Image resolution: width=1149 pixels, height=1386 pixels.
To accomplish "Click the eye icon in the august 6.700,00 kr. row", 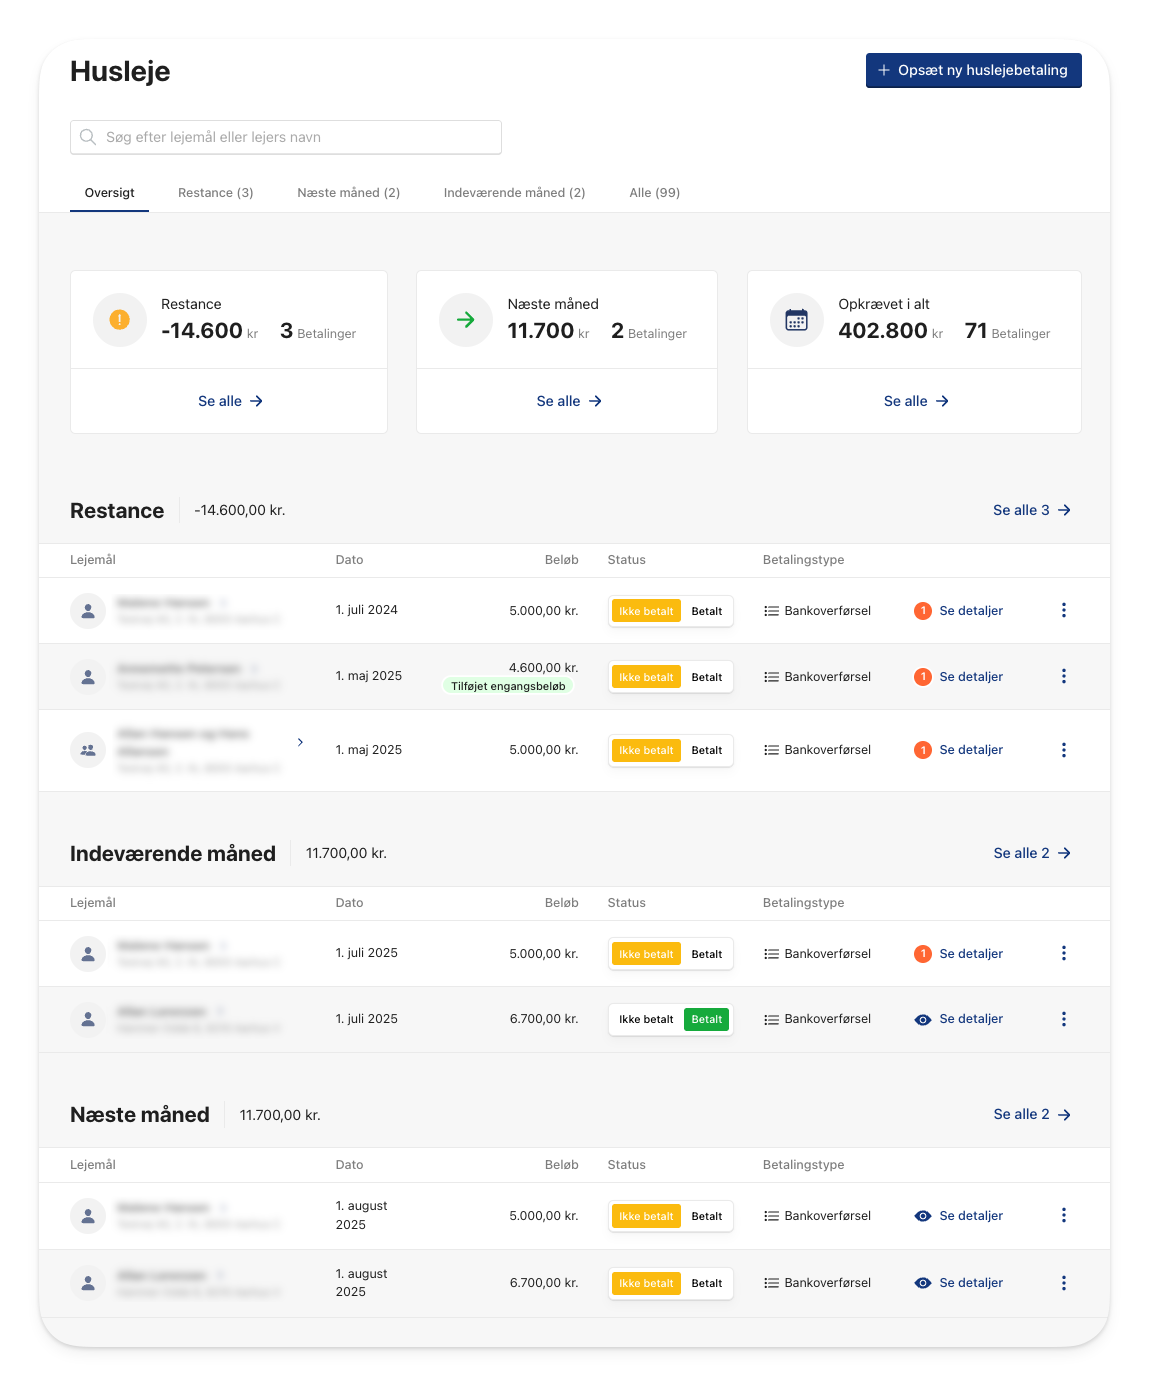I will click(923, 1283).
